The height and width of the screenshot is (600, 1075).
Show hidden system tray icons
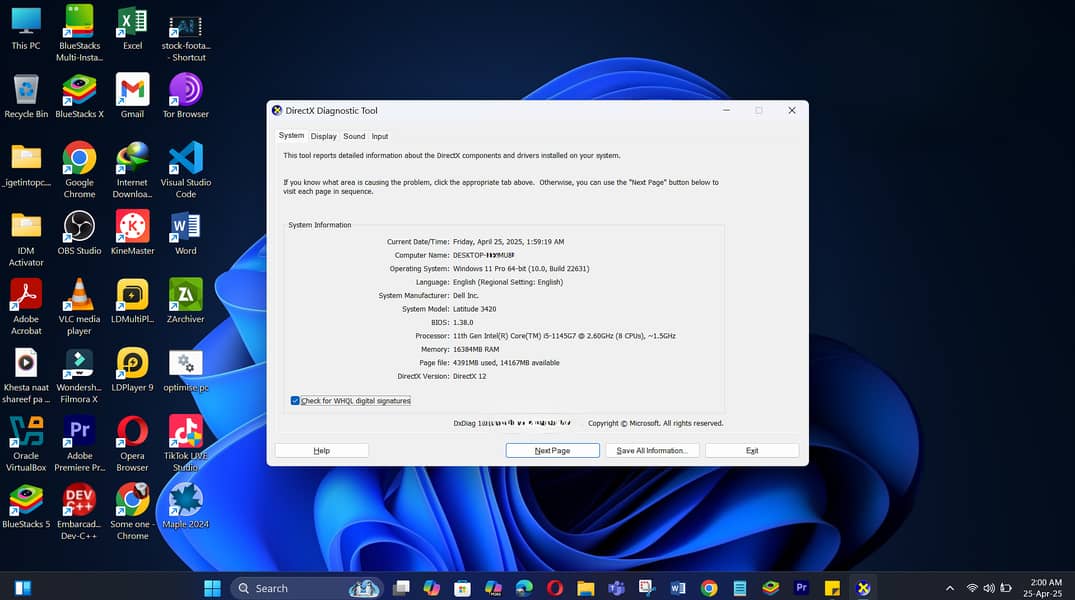pyautogui.click(x=950, y=588)
